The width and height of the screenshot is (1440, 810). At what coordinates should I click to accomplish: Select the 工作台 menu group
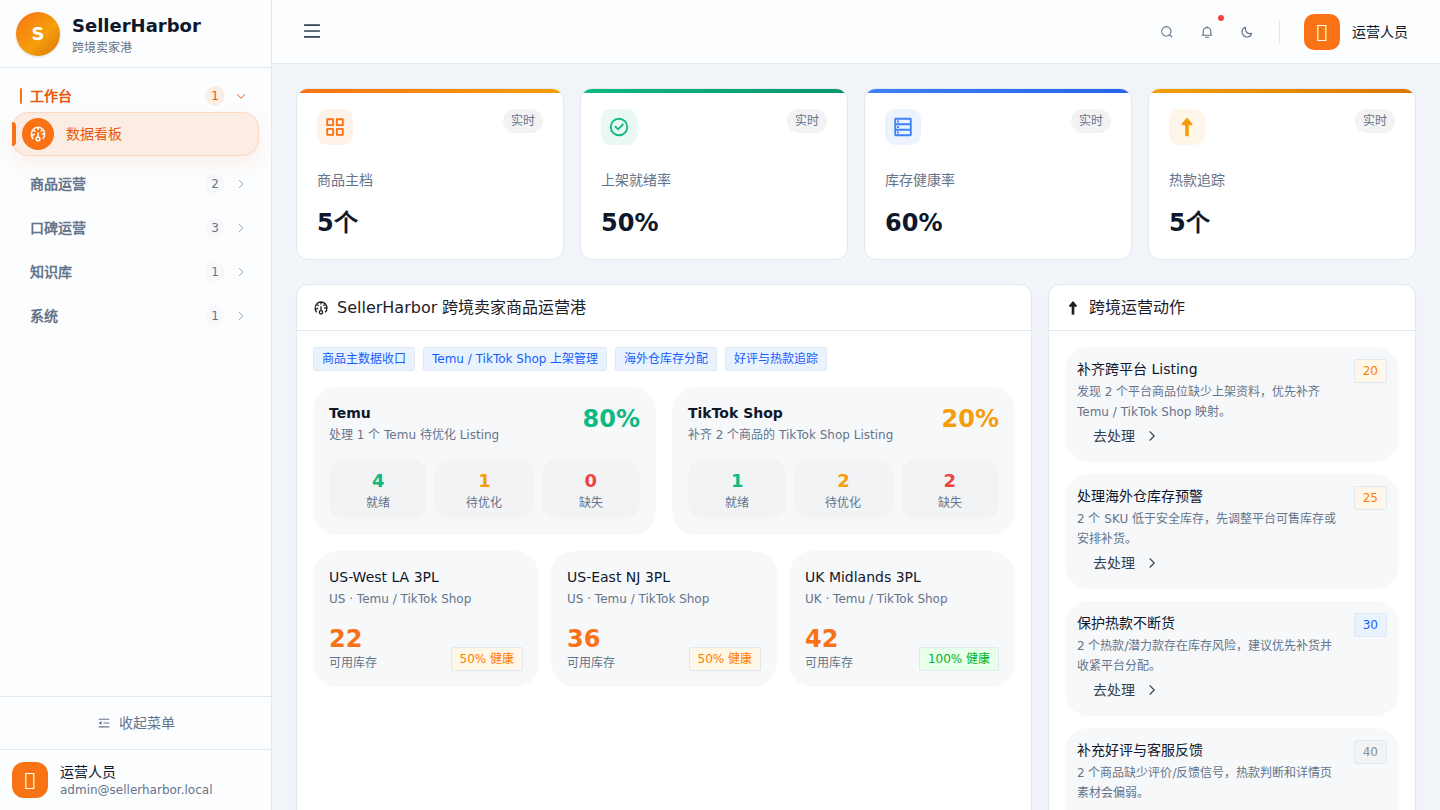135,96
